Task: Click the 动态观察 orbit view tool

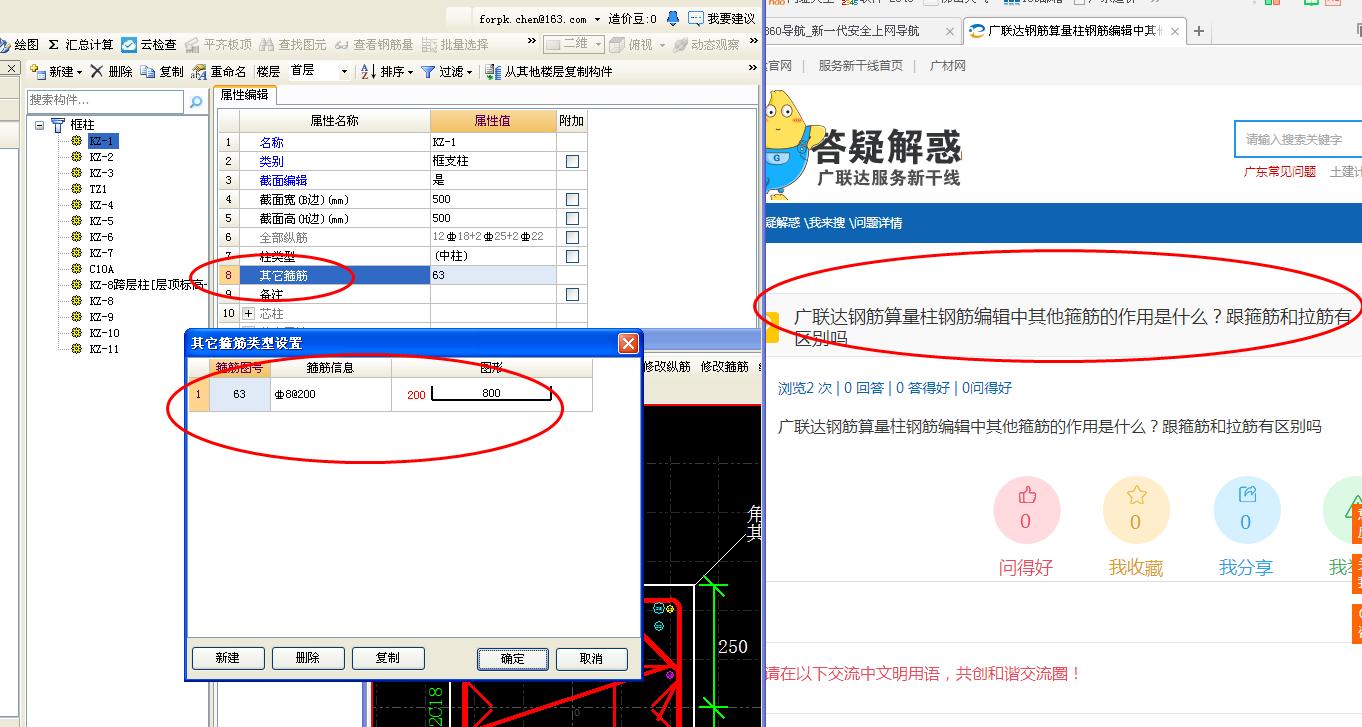Action: [x=707, y=45]
